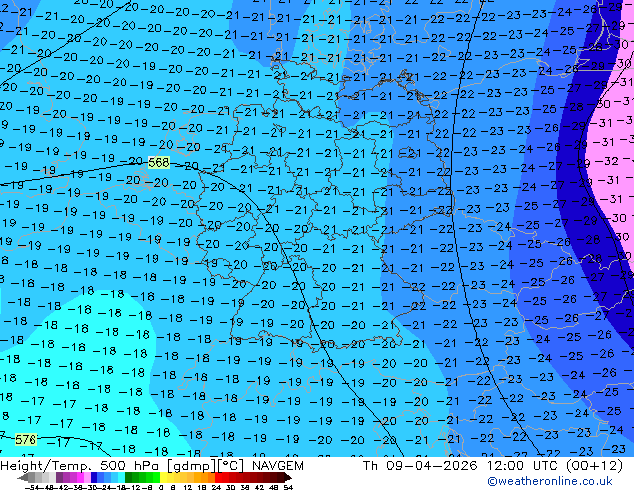Select the light pink legend swatch near -30
The height and width of the screenshot is (490, 634).
(87, 477)
